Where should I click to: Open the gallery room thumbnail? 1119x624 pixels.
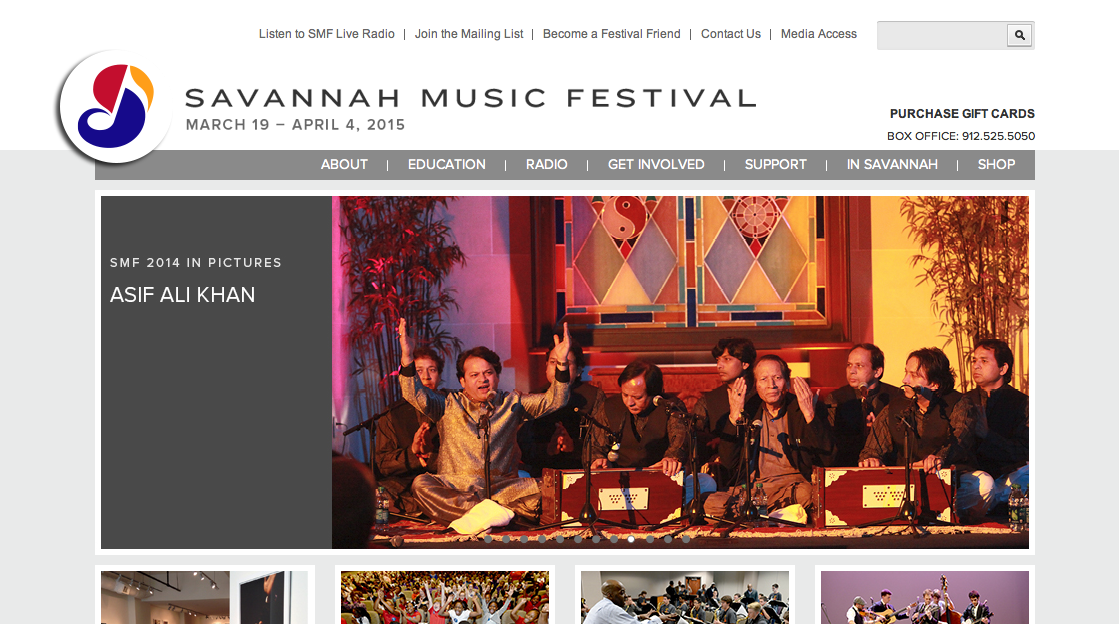(x=204, y=597)
